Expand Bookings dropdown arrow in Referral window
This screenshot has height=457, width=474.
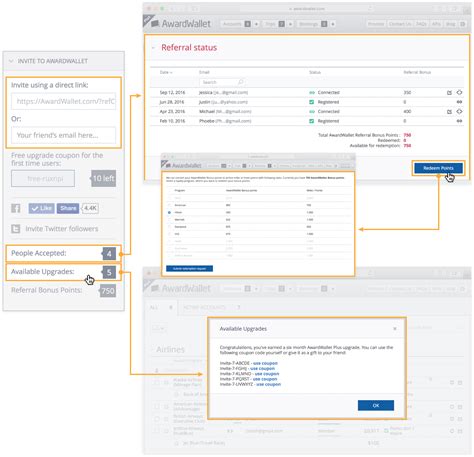333,24
